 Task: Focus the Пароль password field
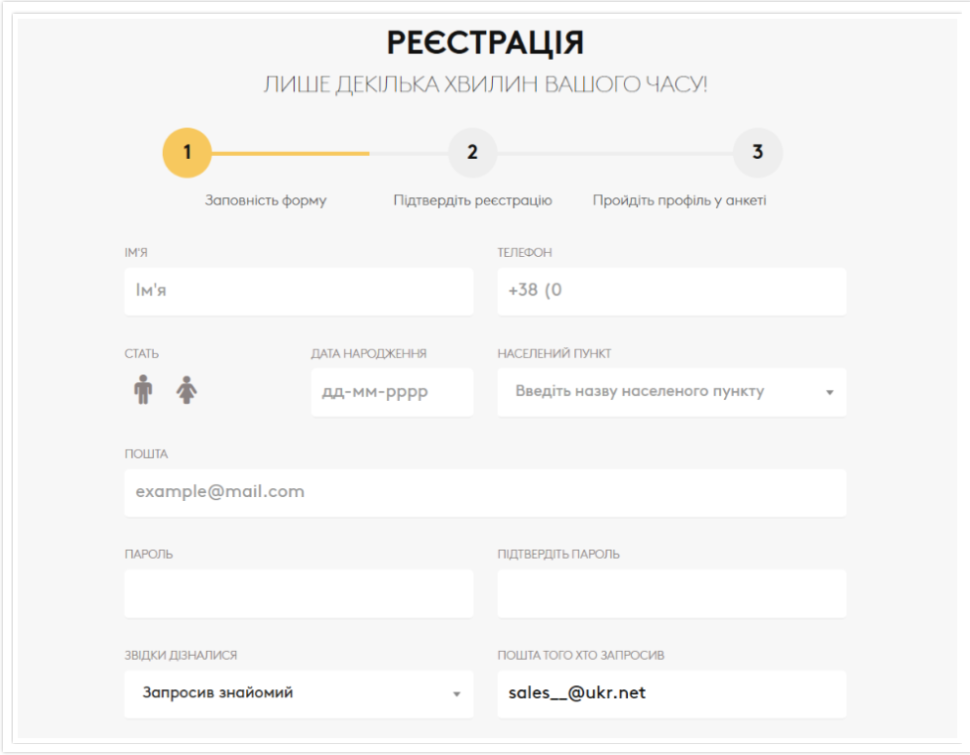[x=298, y=593]
